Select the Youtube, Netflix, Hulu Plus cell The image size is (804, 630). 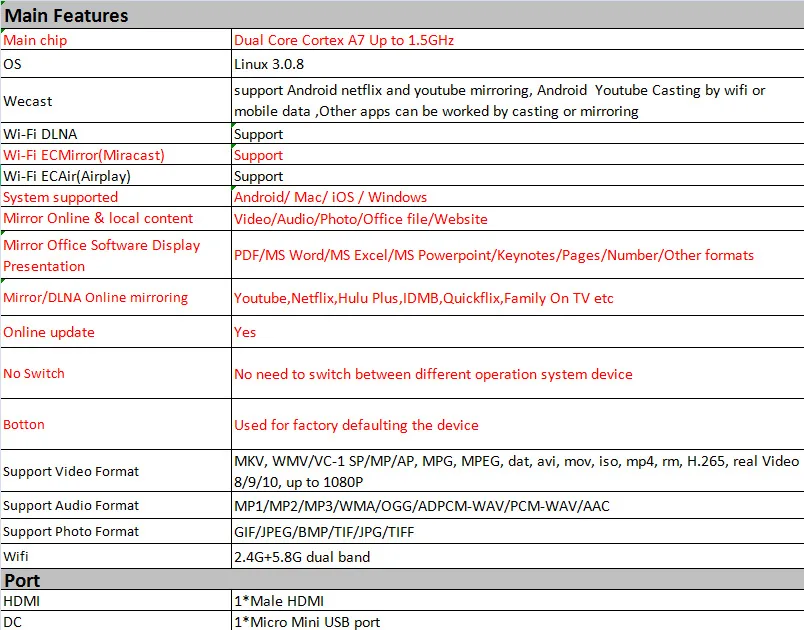[516, 298]
